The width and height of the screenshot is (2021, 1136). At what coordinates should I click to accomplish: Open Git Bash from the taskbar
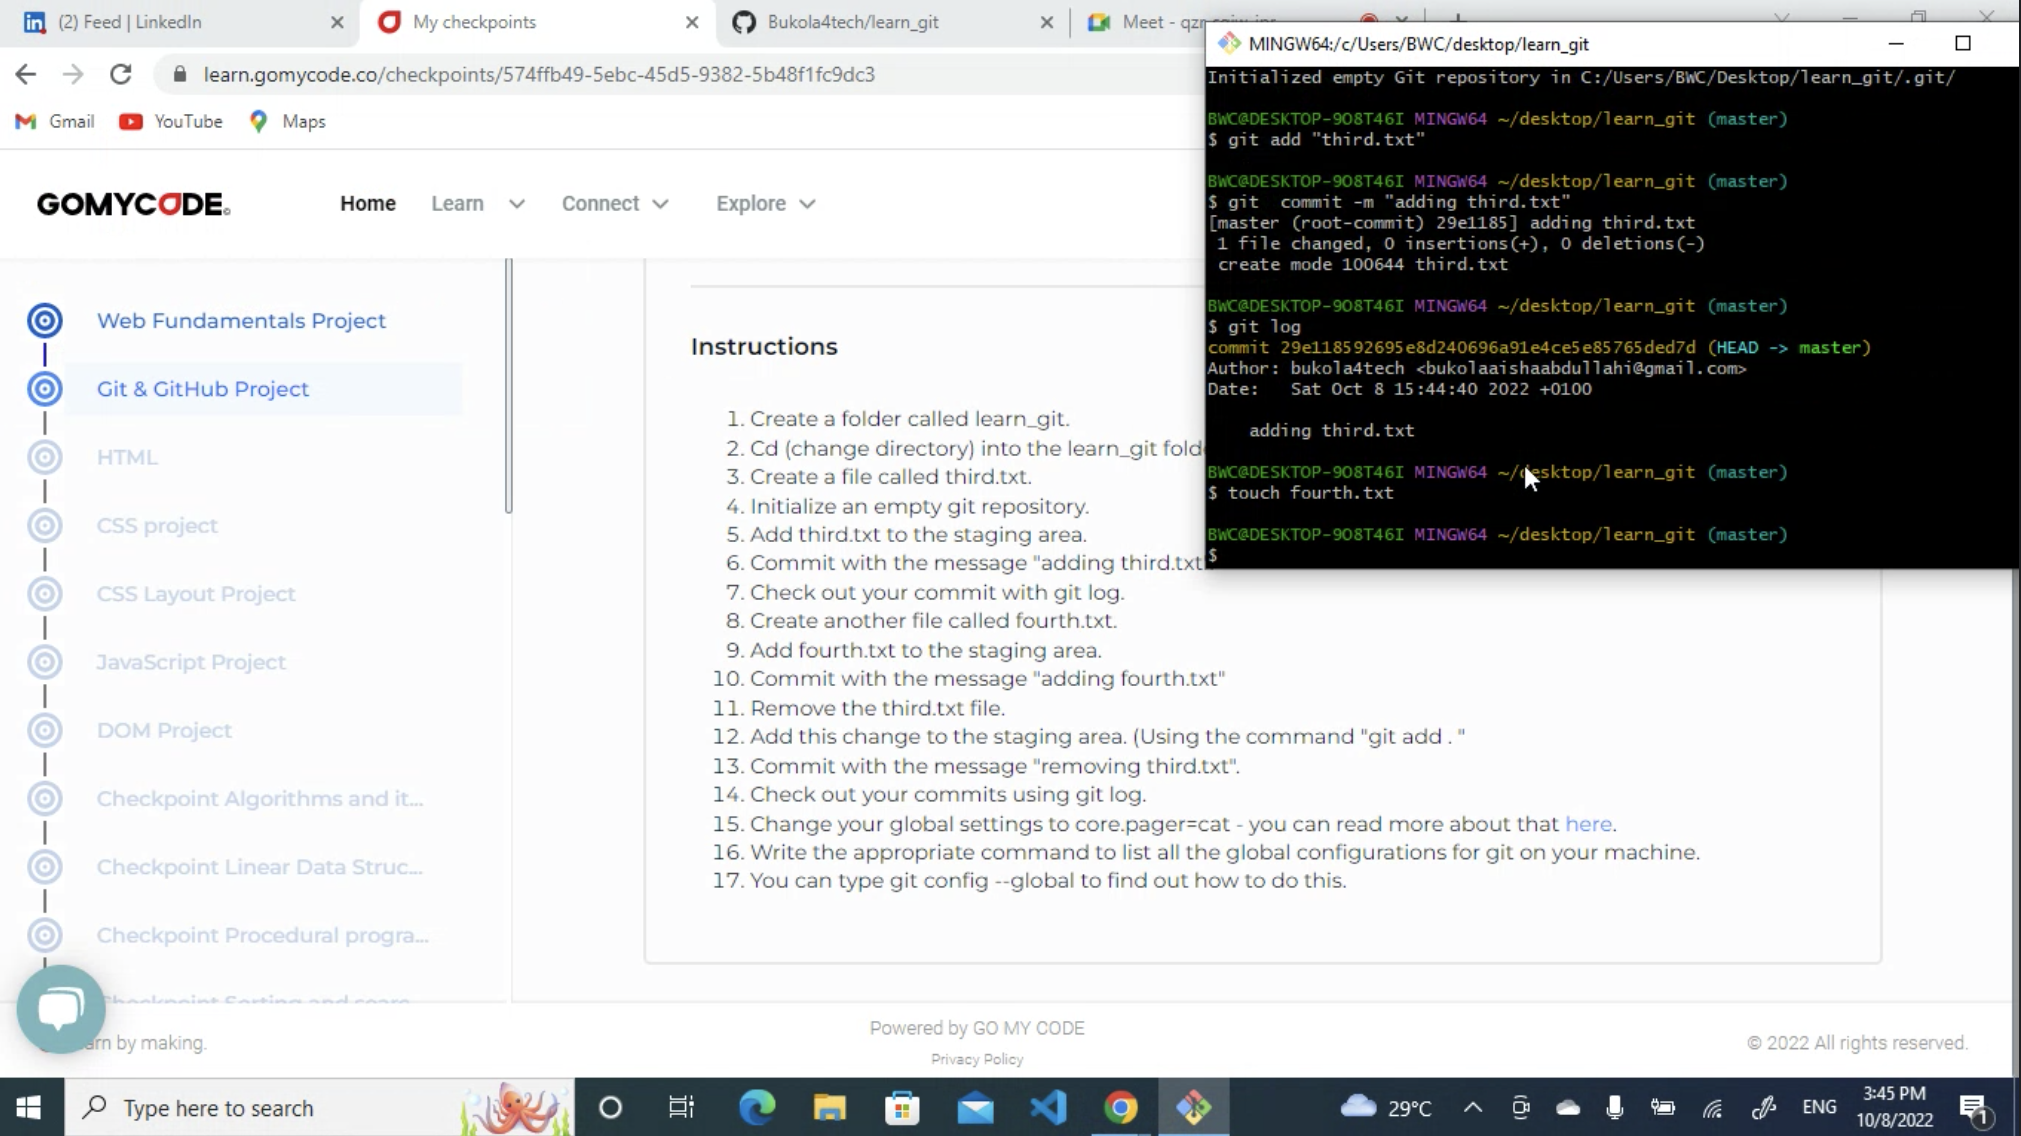click(1195, 1107)
